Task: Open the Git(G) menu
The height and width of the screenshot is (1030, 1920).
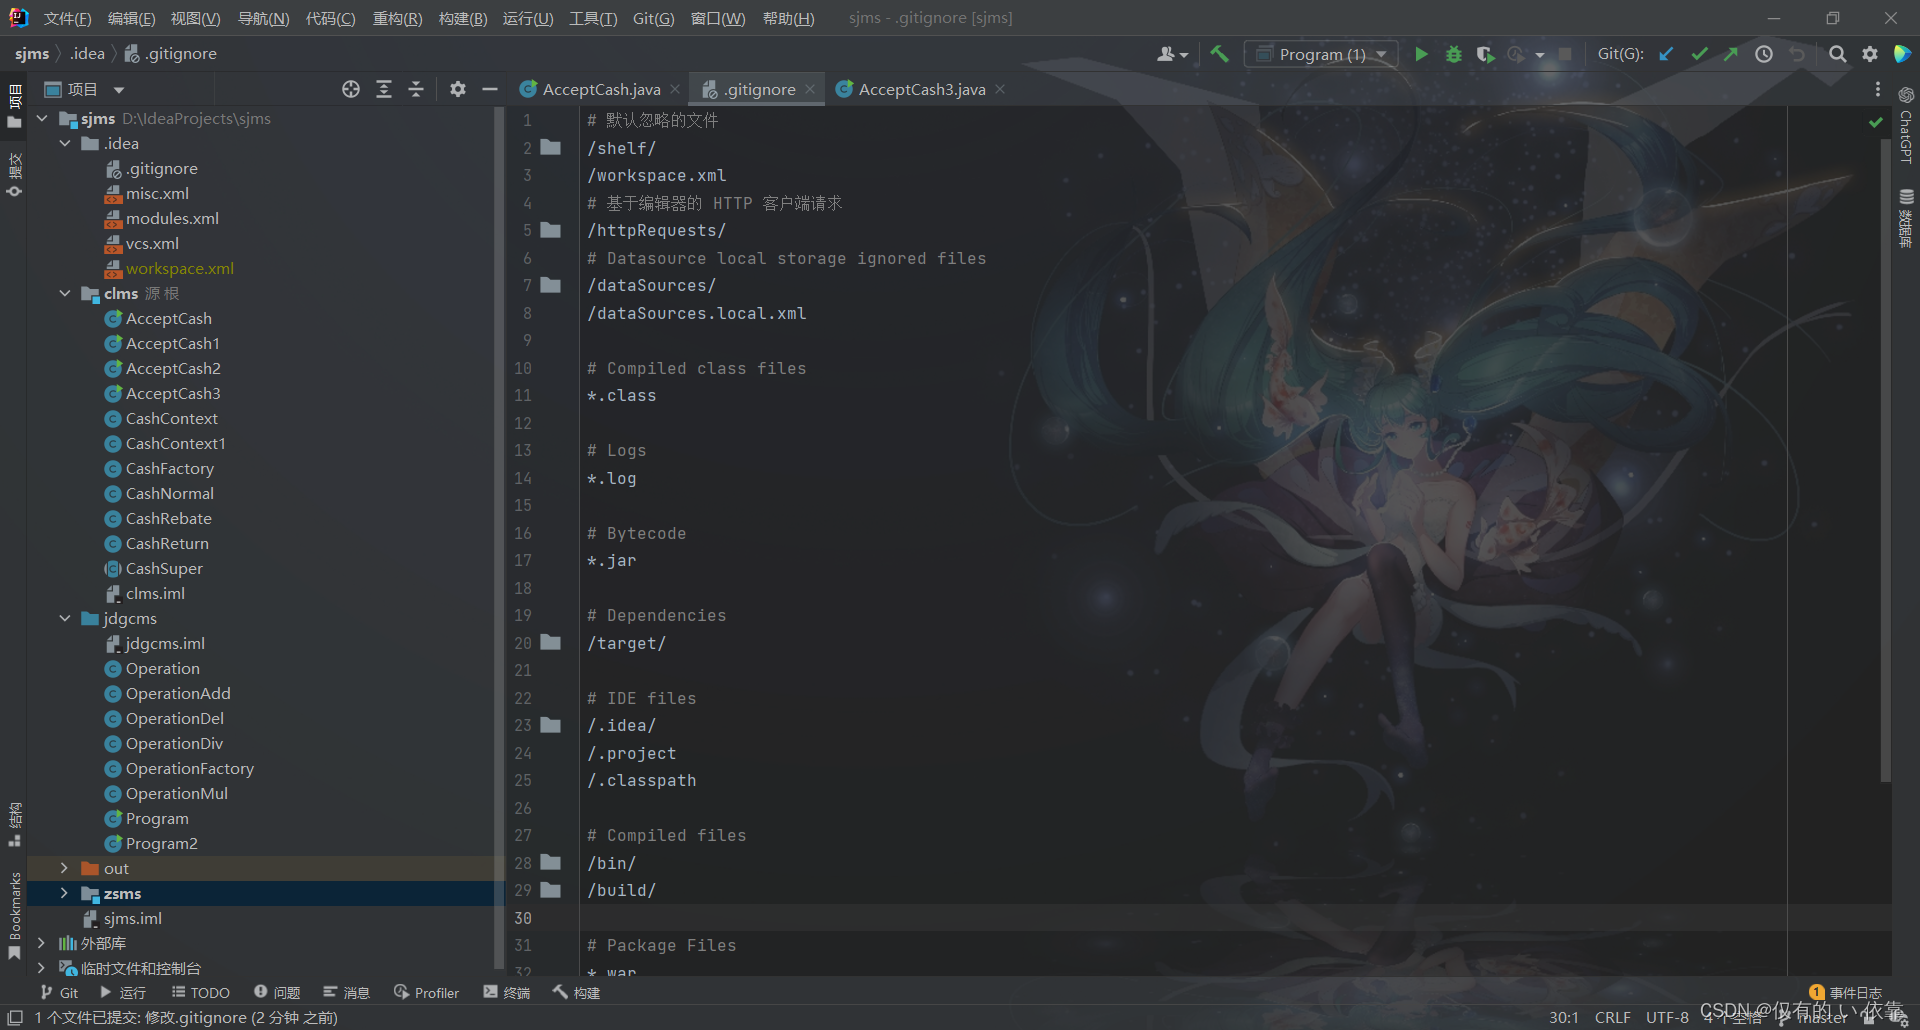Action: pos(653,18)
